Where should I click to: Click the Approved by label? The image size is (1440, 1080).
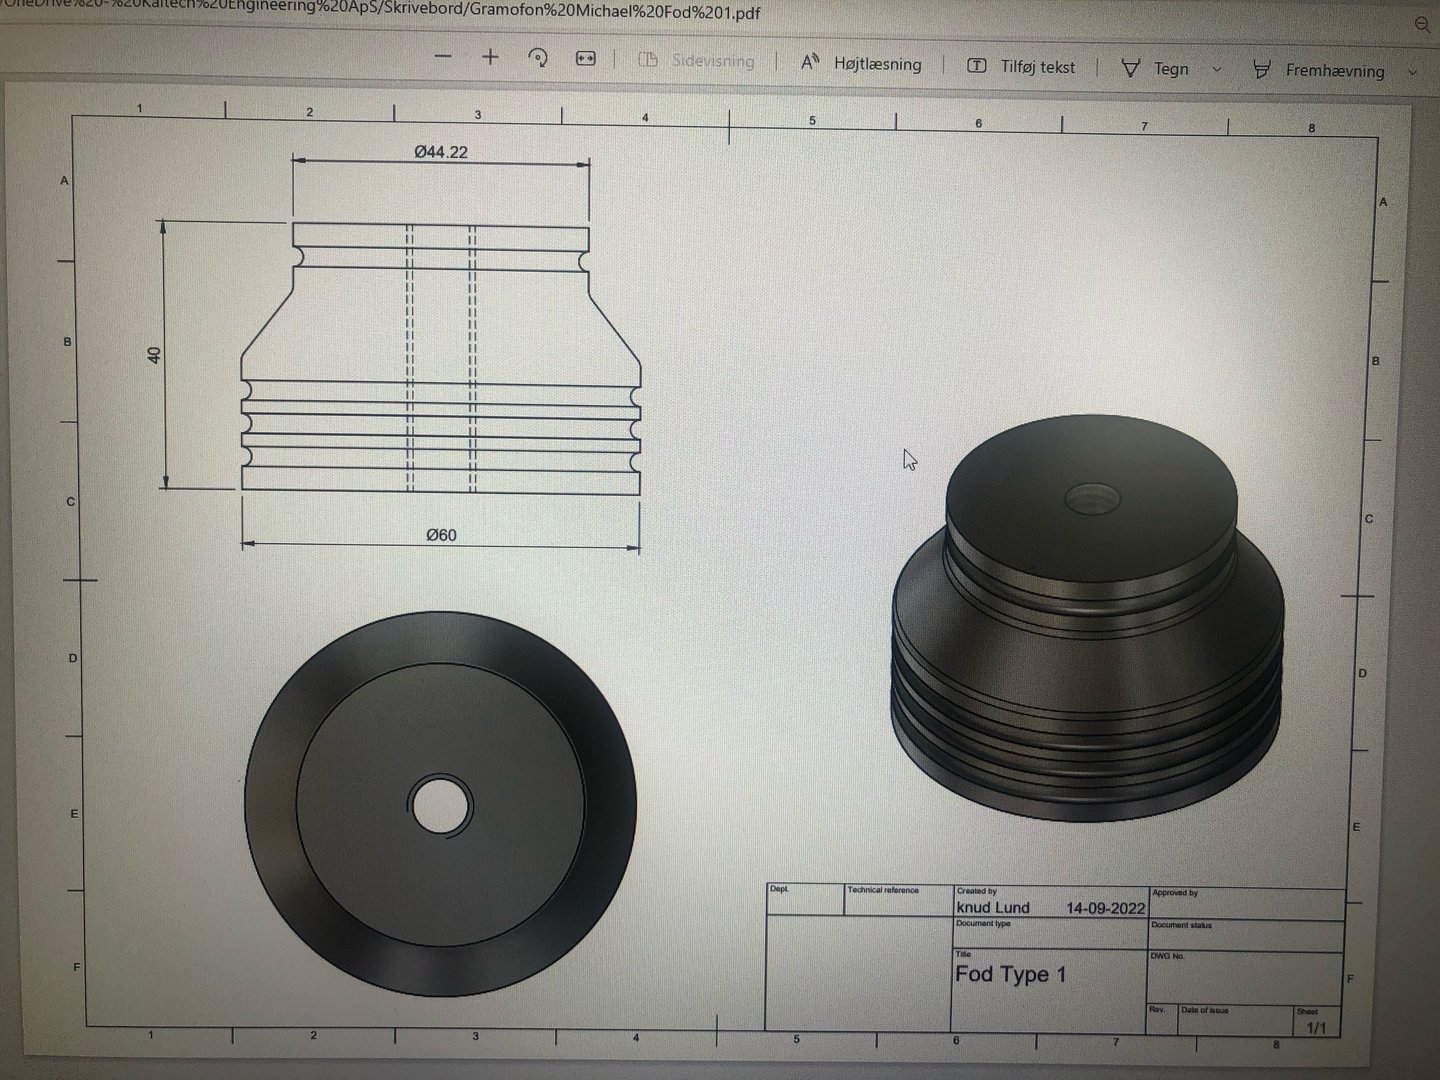[1175, 892]
